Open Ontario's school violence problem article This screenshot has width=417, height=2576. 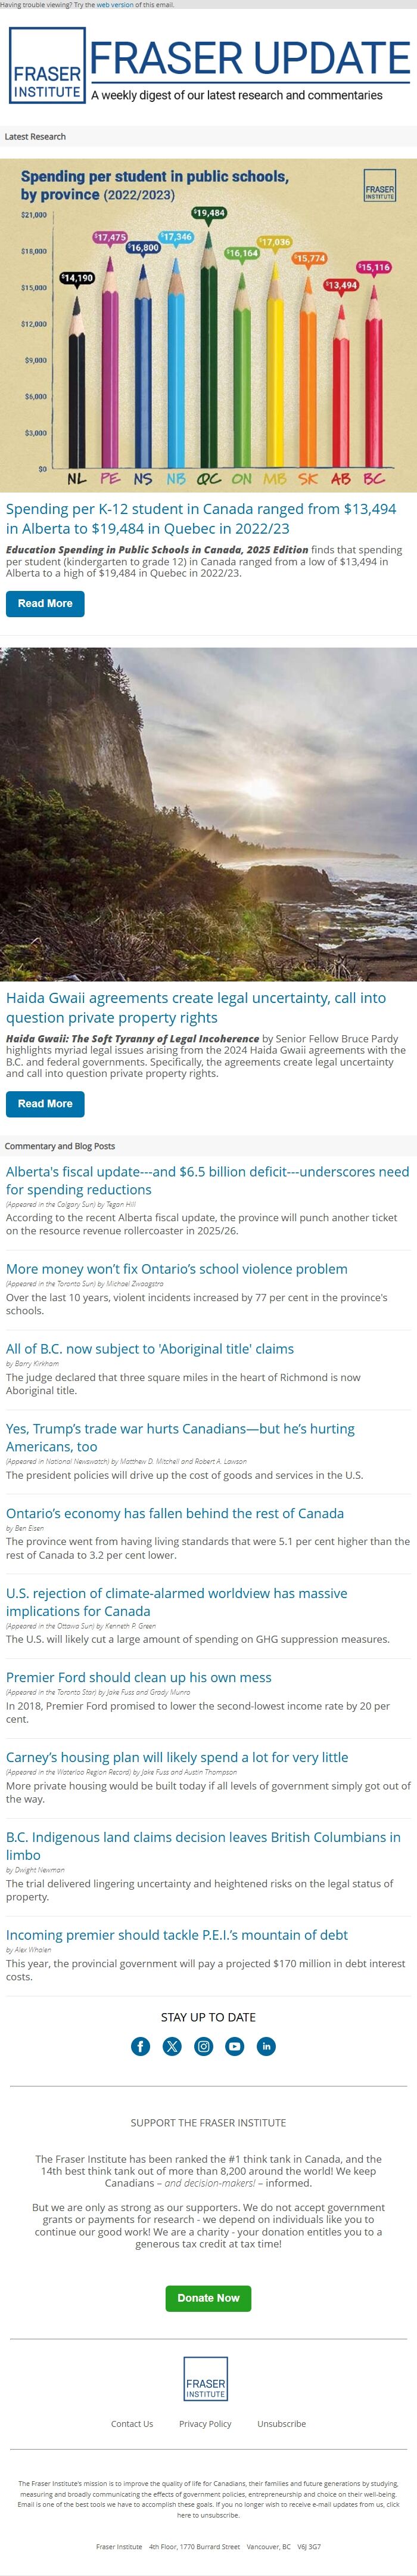click(177, 1268)
